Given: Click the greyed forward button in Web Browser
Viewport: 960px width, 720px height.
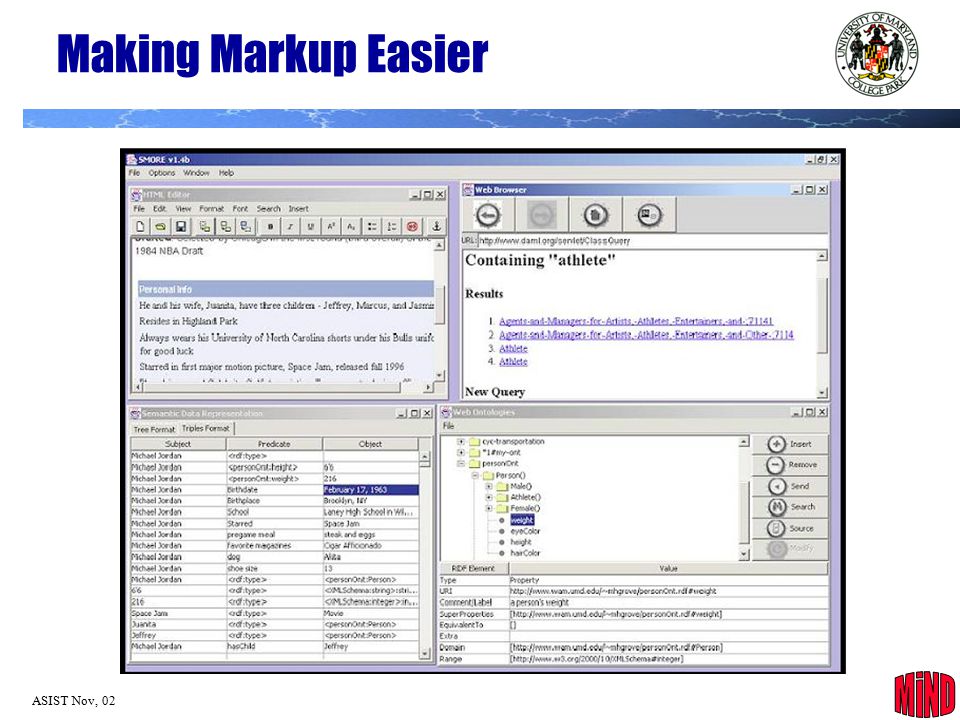Looking at the screenshot, I should [x=542, y=215].
